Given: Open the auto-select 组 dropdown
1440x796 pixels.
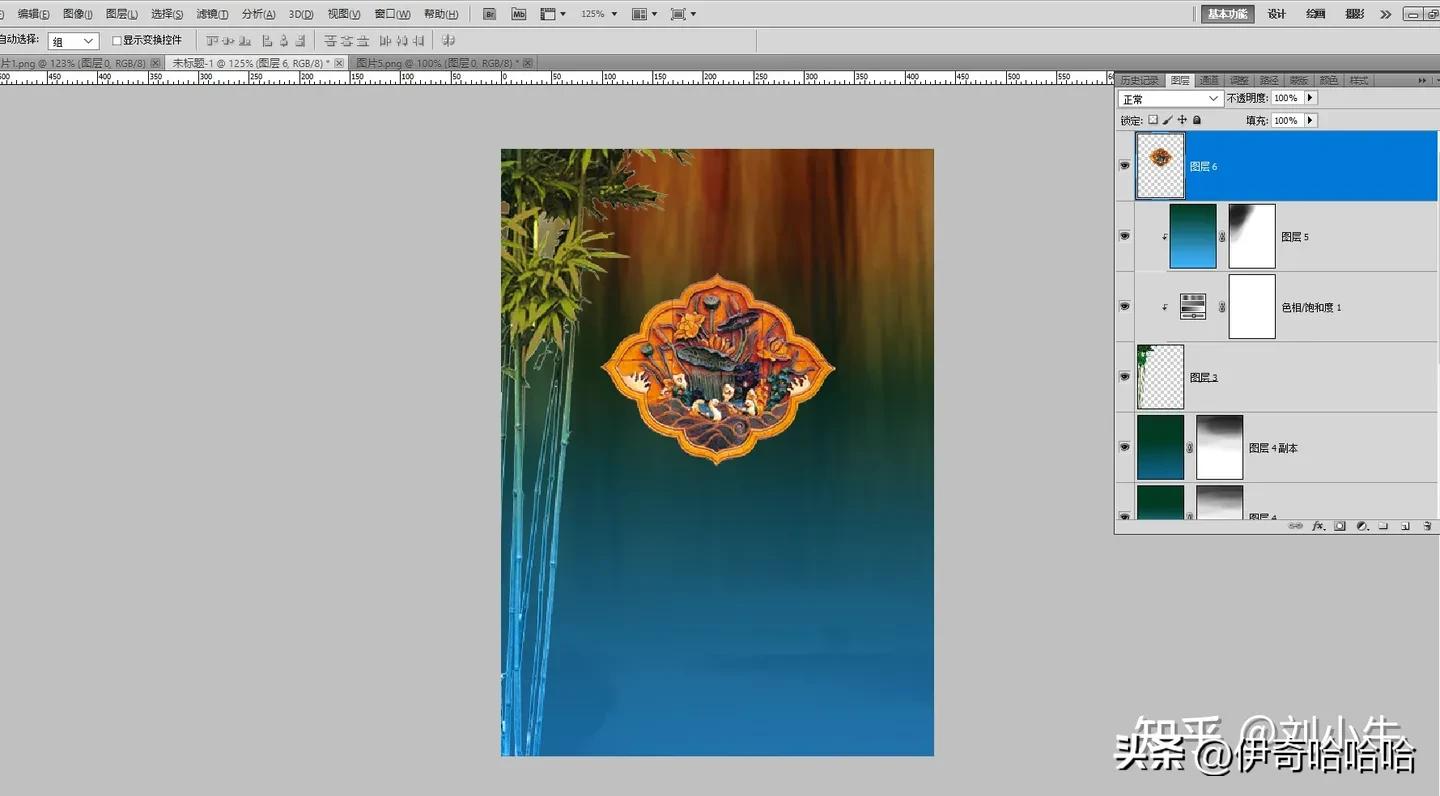Looking at the screenshot, I should pos(72,40).
